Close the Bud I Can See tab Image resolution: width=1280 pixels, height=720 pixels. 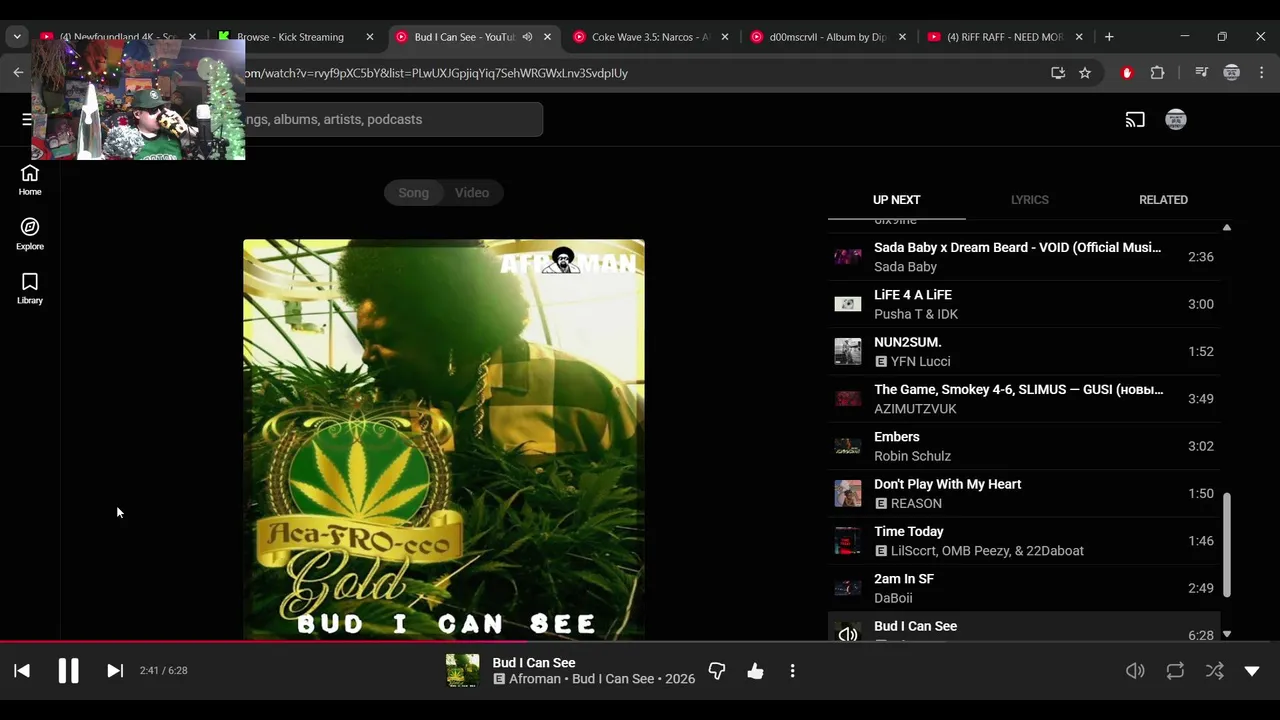[x=547, y=37]
